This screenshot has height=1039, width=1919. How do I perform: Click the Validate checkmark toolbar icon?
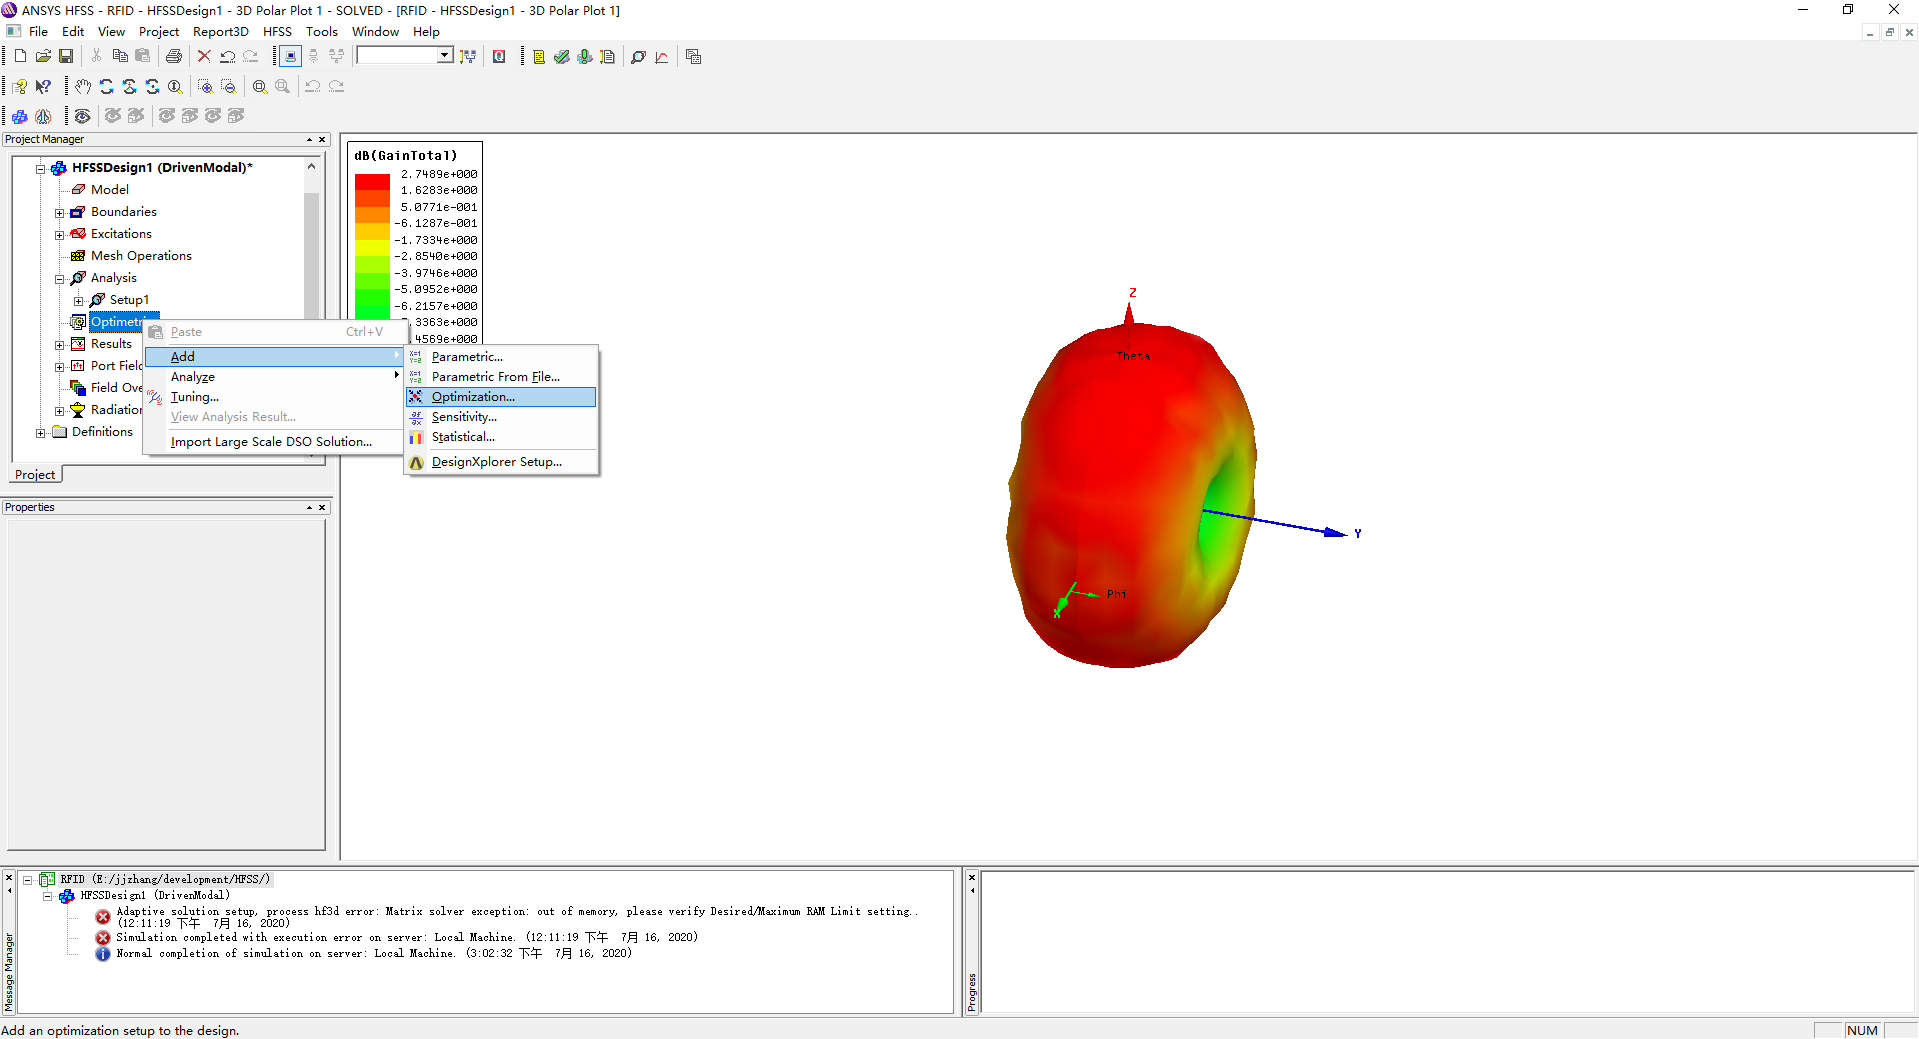(x=562, y=57)
